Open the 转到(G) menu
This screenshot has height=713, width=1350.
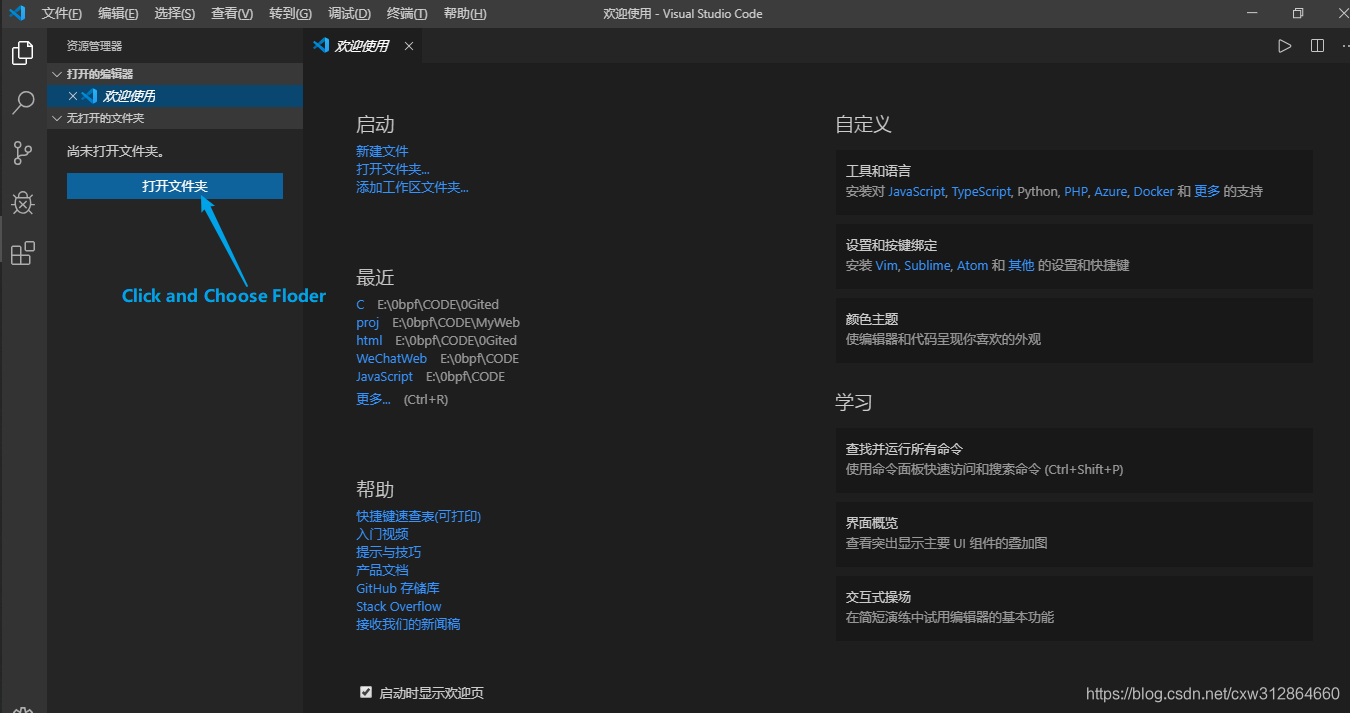(290, 13)
